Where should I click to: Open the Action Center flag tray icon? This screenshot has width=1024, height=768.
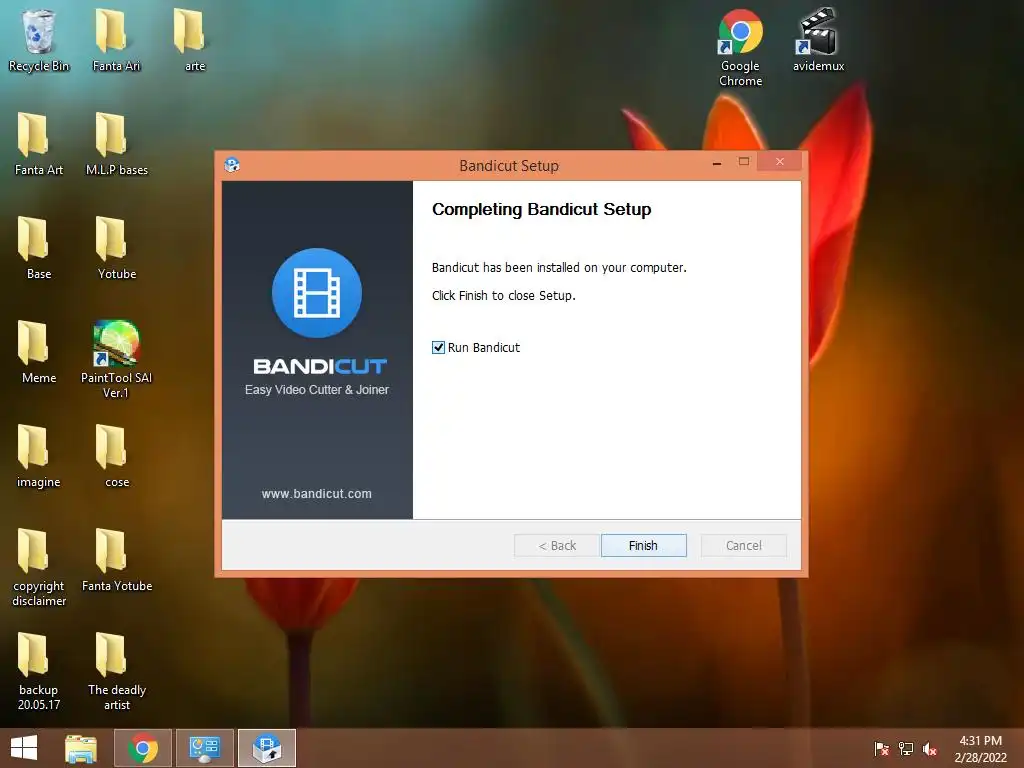pyautogui.click(x=881, y=749)
